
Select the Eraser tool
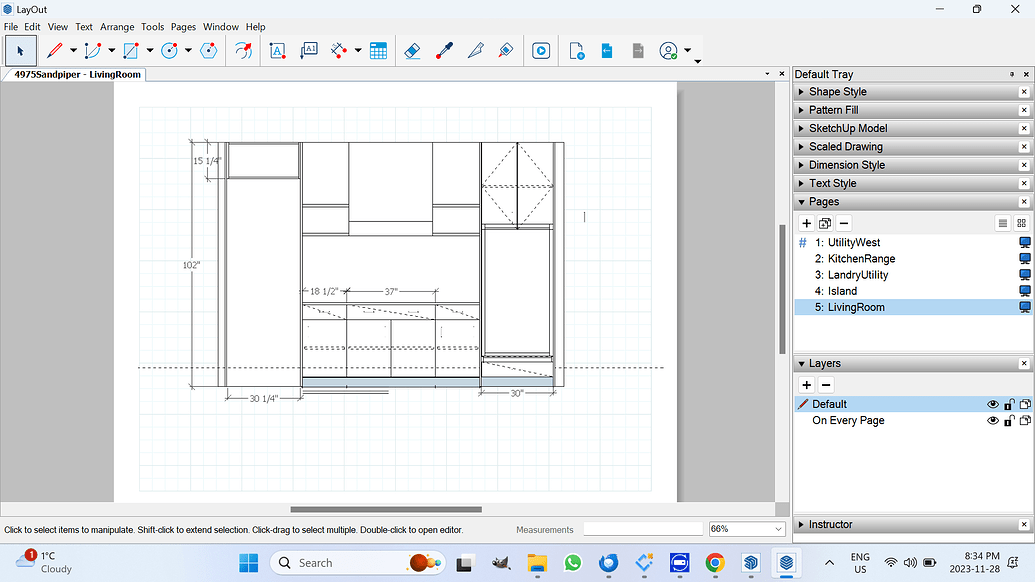(411, 50)
